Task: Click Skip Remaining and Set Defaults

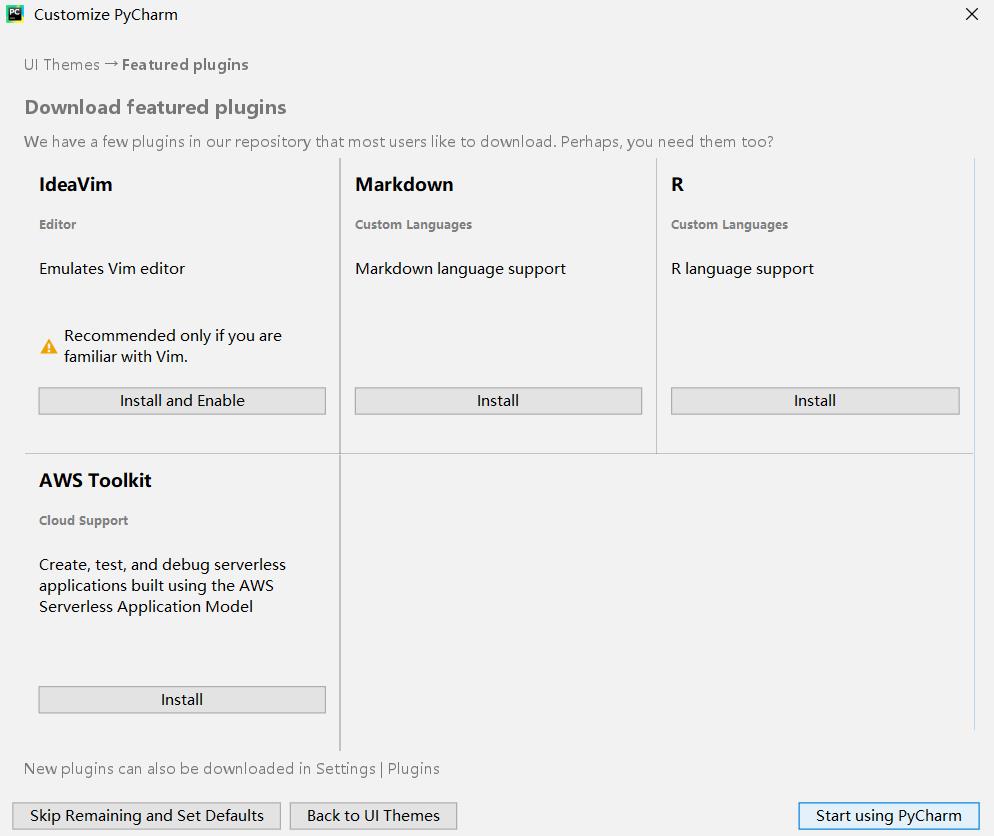Action: pyautogui.click(x=146, y=816)
